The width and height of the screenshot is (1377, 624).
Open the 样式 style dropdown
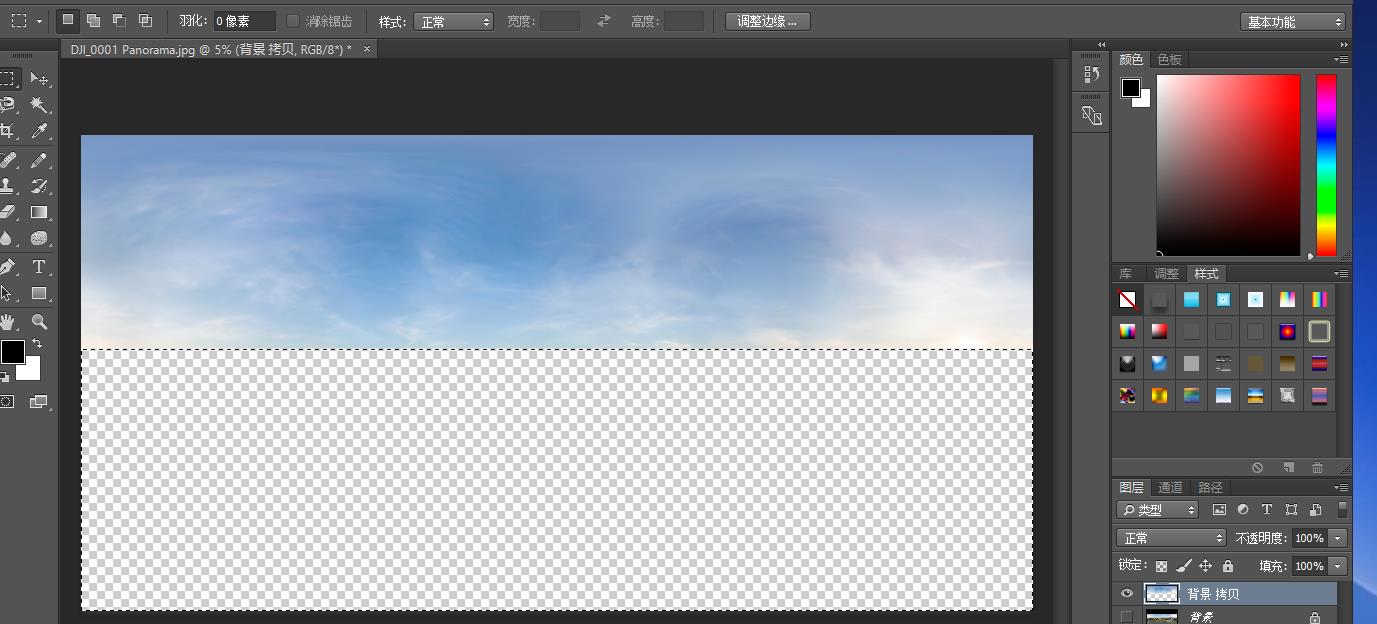(x=453, y=21)
